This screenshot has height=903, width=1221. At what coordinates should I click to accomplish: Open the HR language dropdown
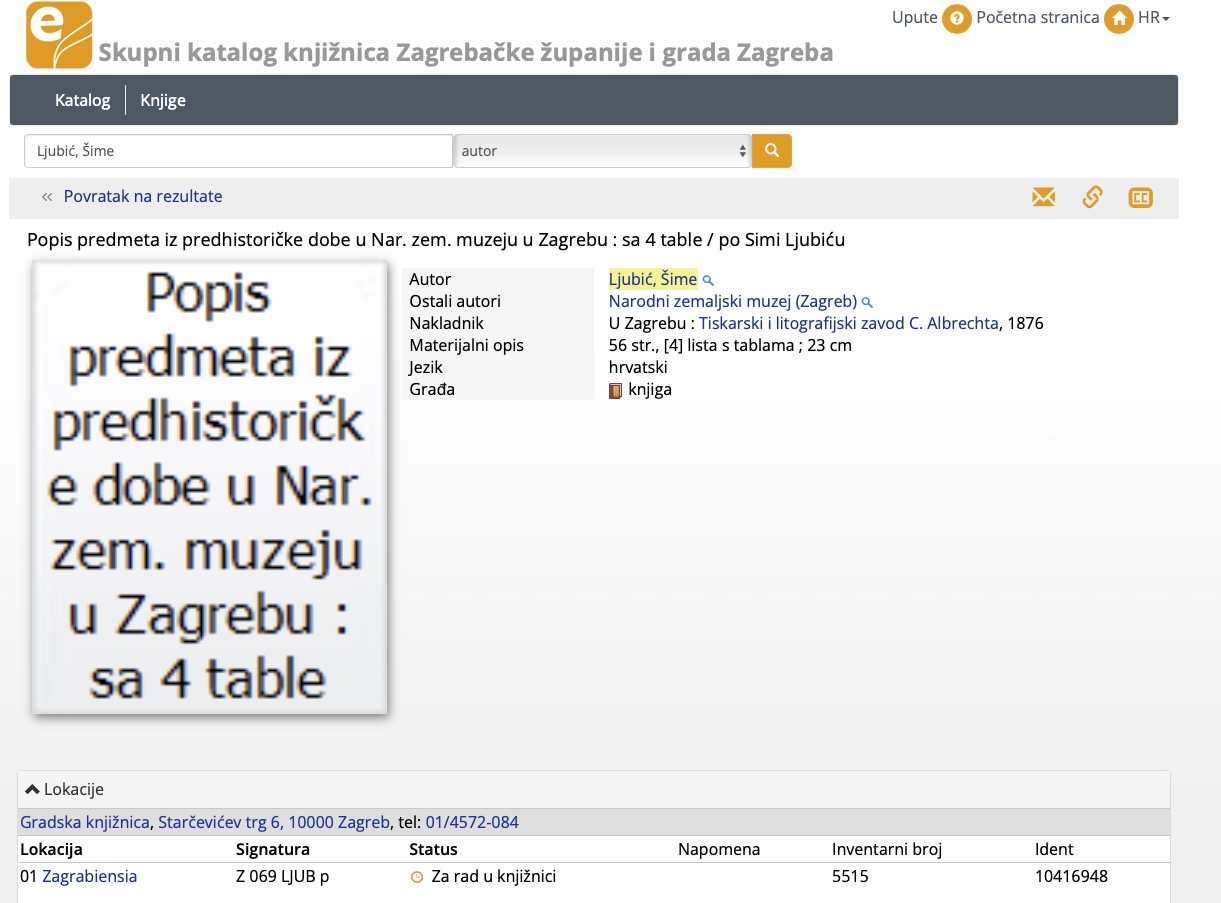[x=1154, y=18]
